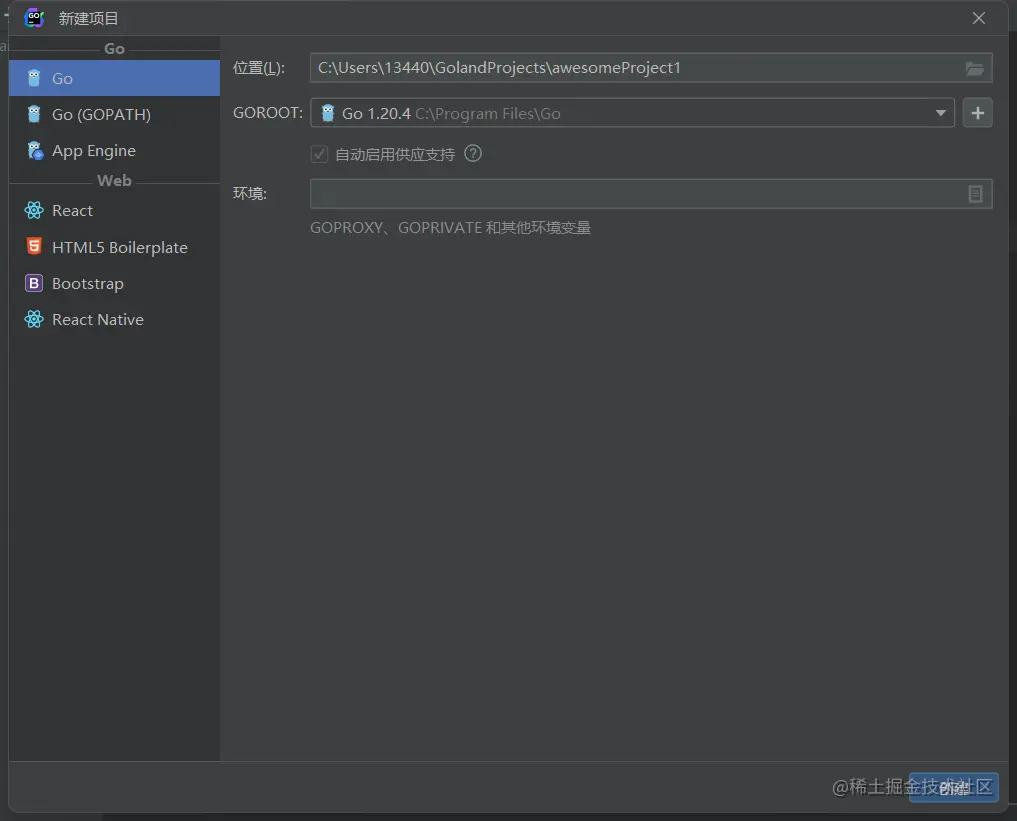
Task: Click the HTML5 shield icon
Action: [34, 246]
